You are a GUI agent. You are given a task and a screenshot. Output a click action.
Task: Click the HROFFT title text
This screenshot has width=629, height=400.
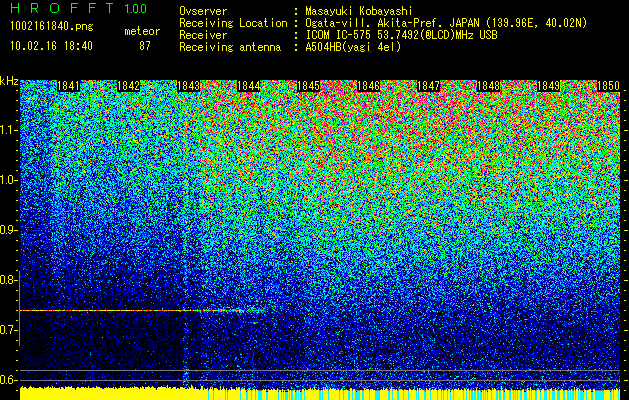tap(62, 8)
